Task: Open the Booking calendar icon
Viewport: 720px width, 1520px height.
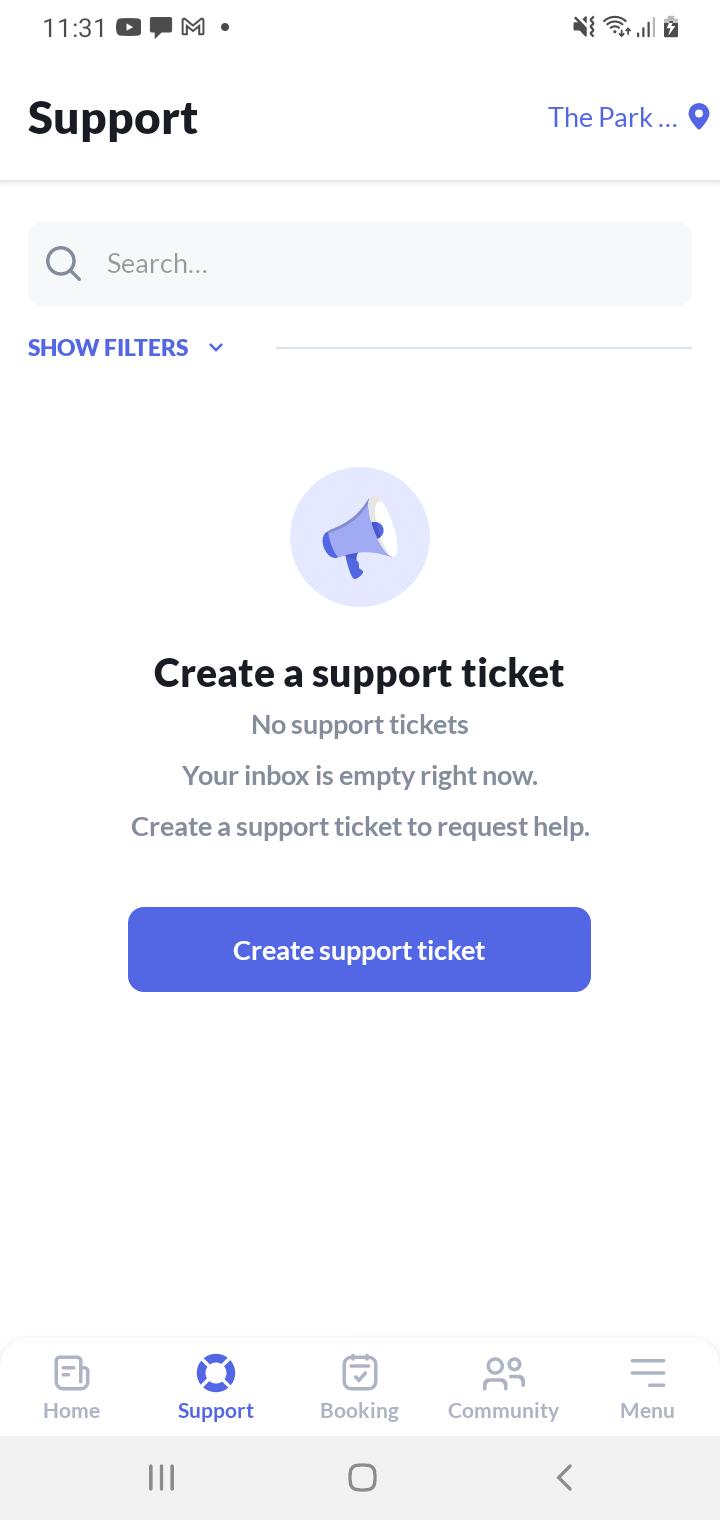Action: 359,1372
